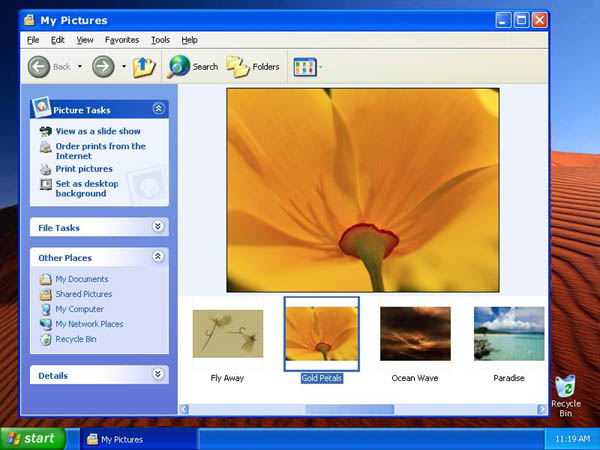Go up one folder level
Screen dimensions: 600x450
pos(145,67)
